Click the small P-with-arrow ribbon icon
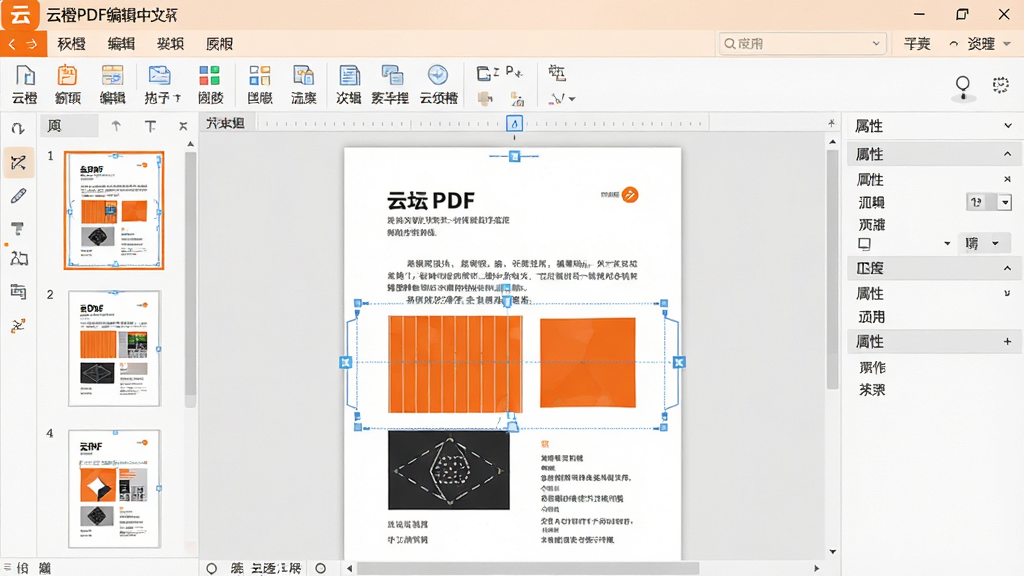 coord(514,72)
